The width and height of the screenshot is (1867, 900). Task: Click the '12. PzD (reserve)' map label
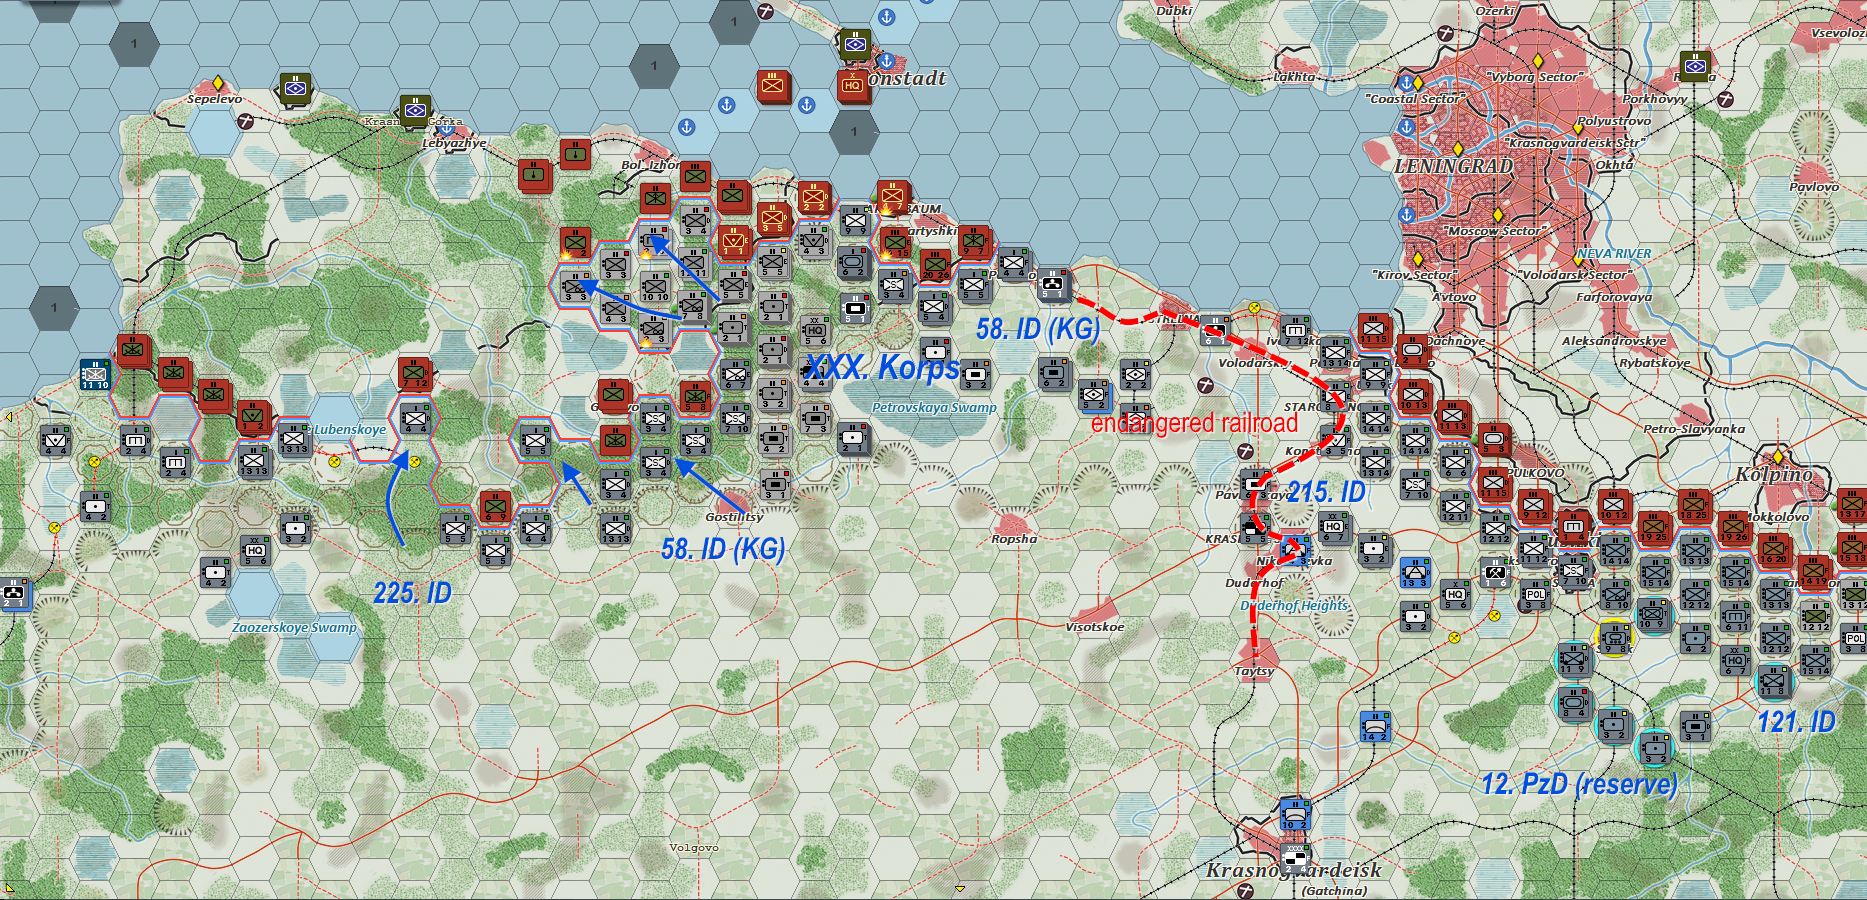tap(1579, 784)
